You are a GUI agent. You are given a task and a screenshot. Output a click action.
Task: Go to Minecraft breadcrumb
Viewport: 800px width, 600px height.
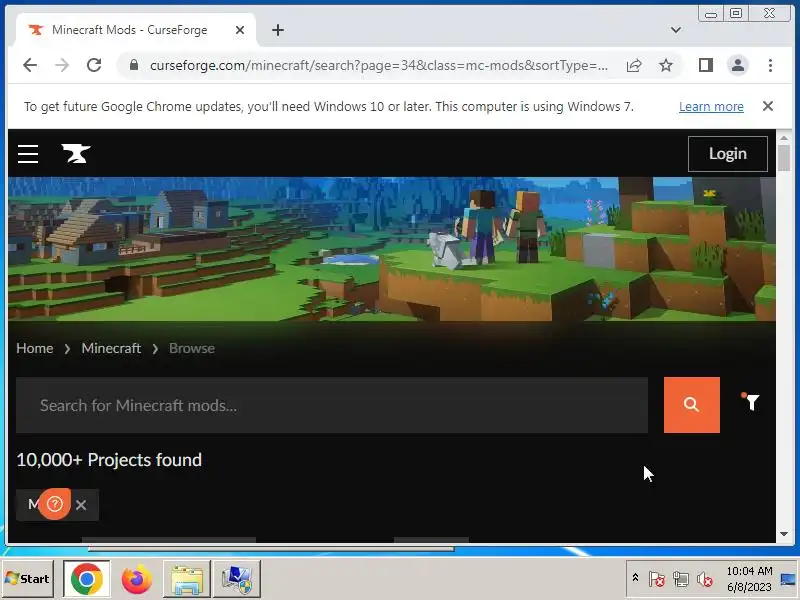coord(111,348)
